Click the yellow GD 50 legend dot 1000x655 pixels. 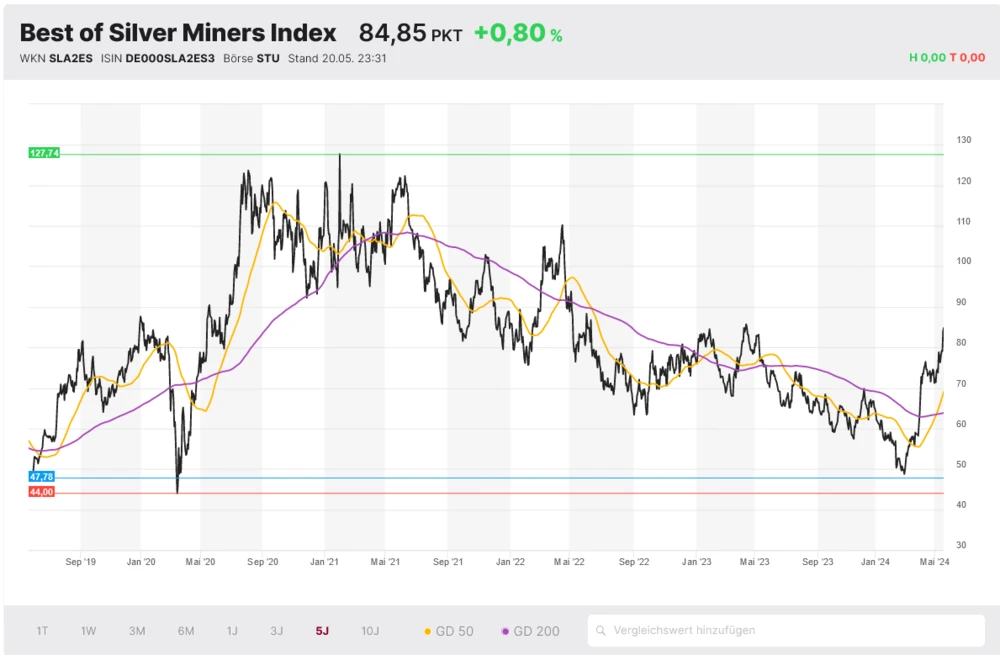point(428,630)
